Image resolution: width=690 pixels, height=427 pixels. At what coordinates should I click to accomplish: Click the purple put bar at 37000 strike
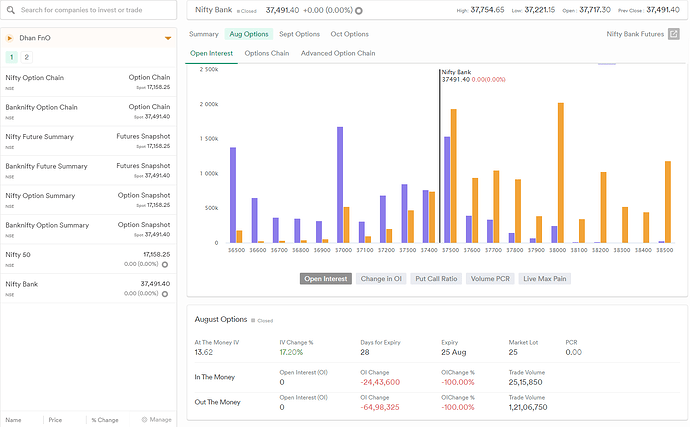[x=340, y=185]
